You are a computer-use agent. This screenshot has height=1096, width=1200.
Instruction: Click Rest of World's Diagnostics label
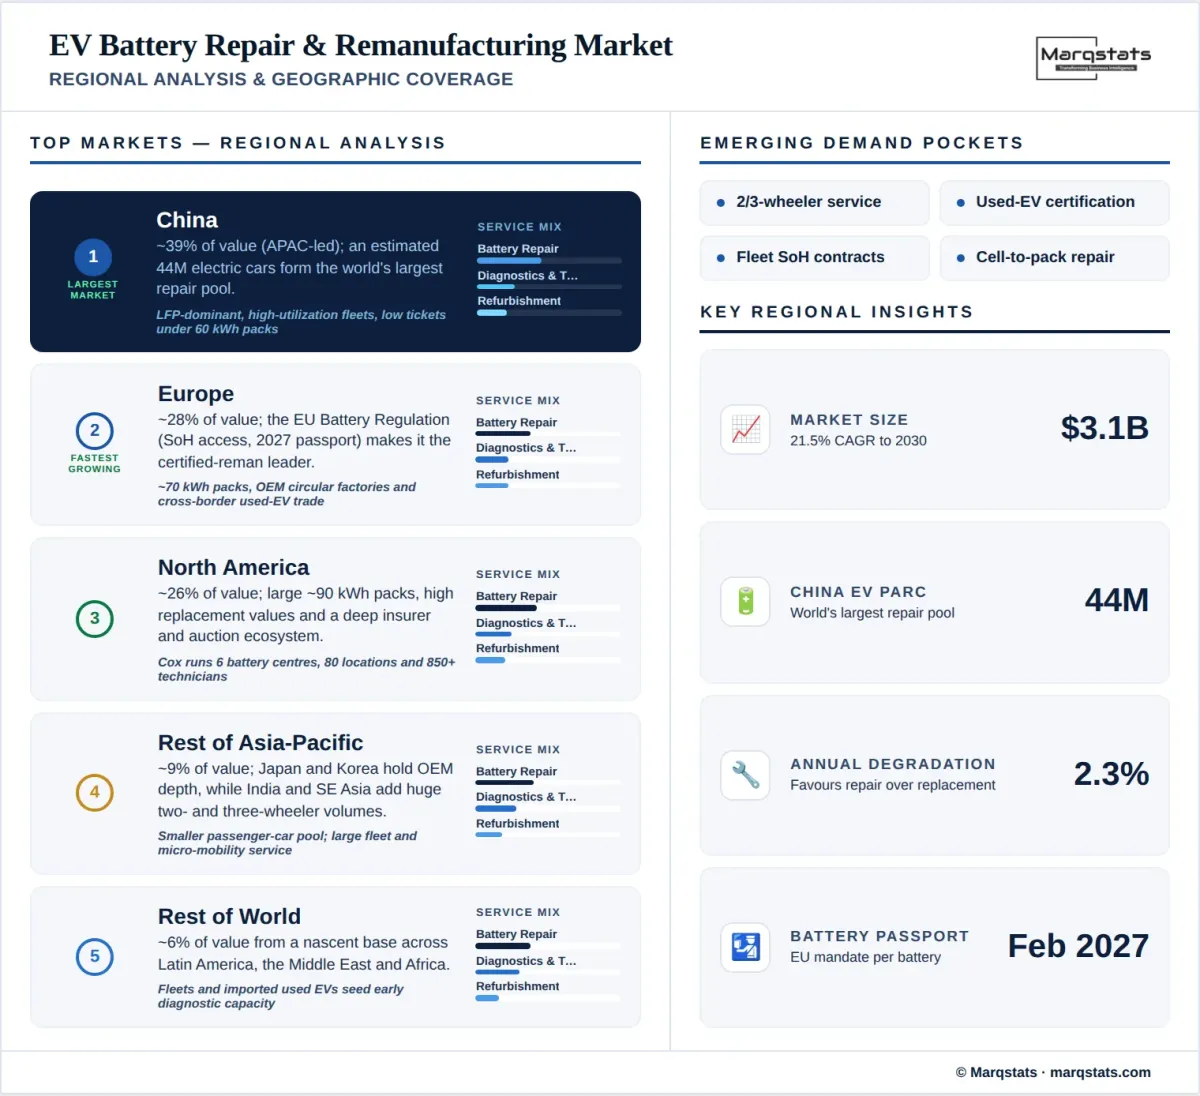pos(527,961)
